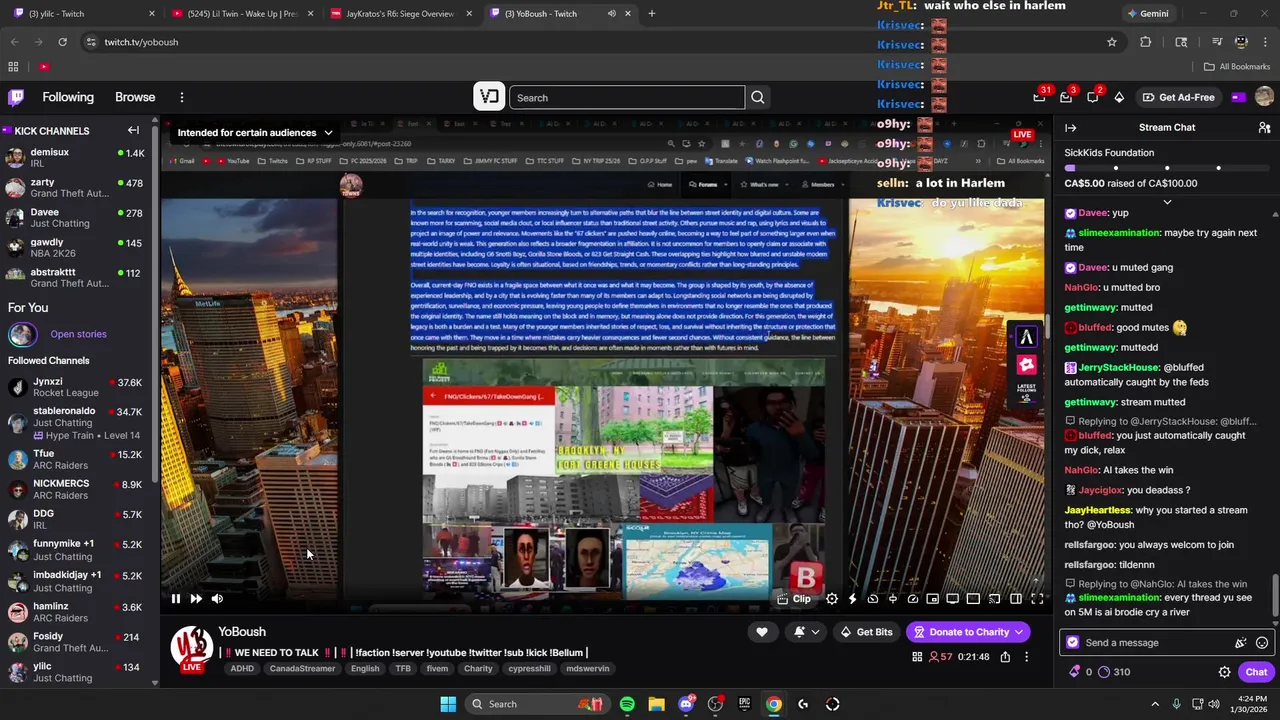Open Browse page
Image resolution: width=1280 pixels, height=720 pixels.
coord(135,97)
